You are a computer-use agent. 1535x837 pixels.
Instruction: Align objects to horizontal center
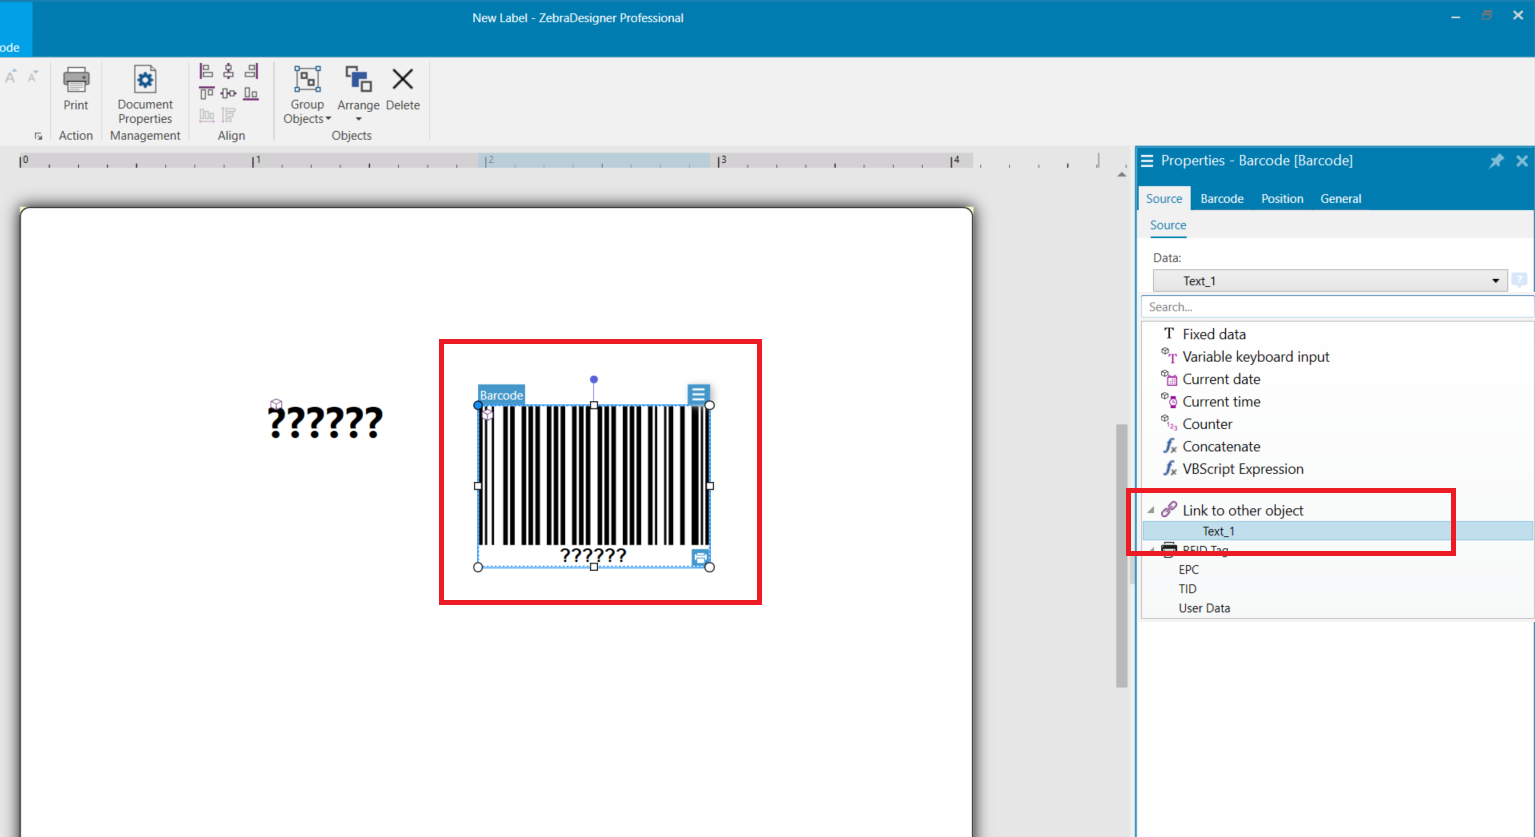[229, 71]
